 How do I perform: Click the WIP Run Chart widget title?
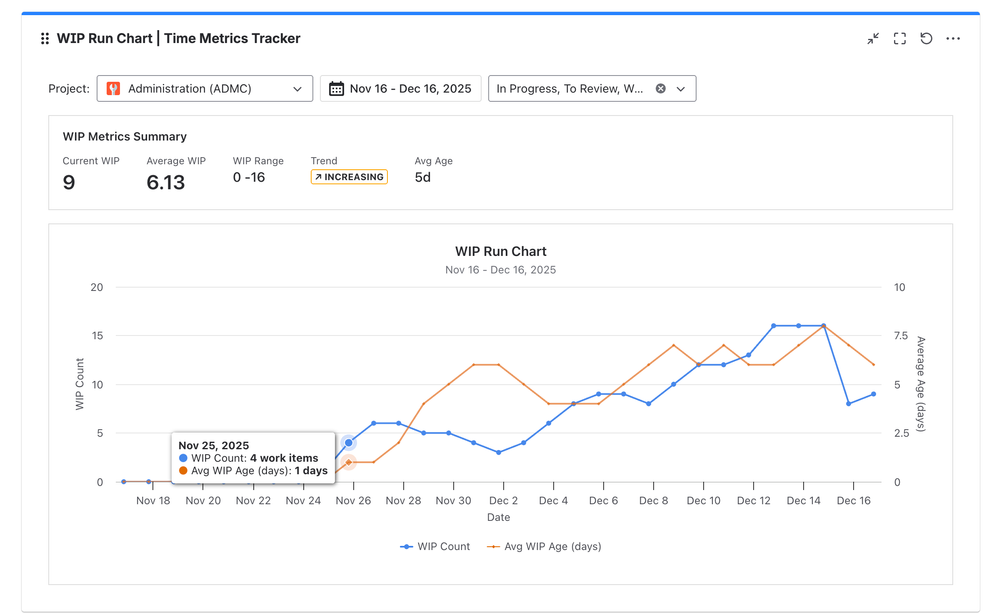(178, 39)
